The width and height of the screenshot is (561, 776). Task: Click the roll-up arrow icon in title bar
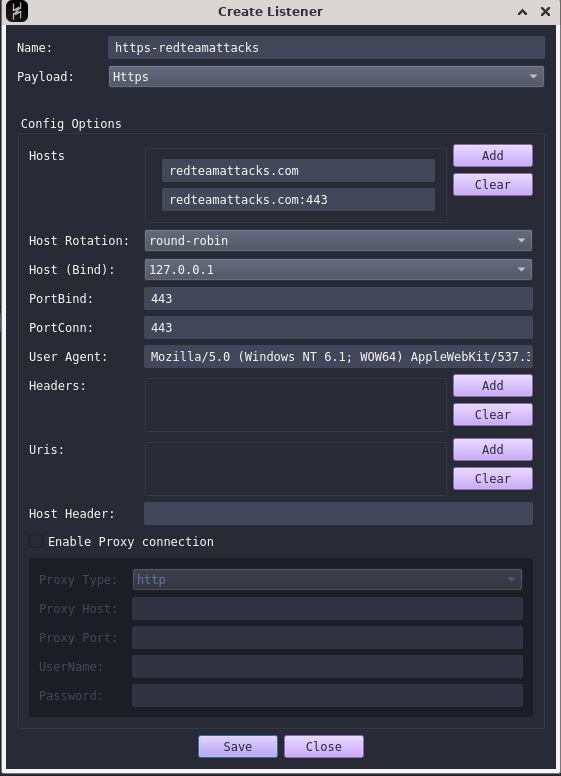(x=522, y=12)
